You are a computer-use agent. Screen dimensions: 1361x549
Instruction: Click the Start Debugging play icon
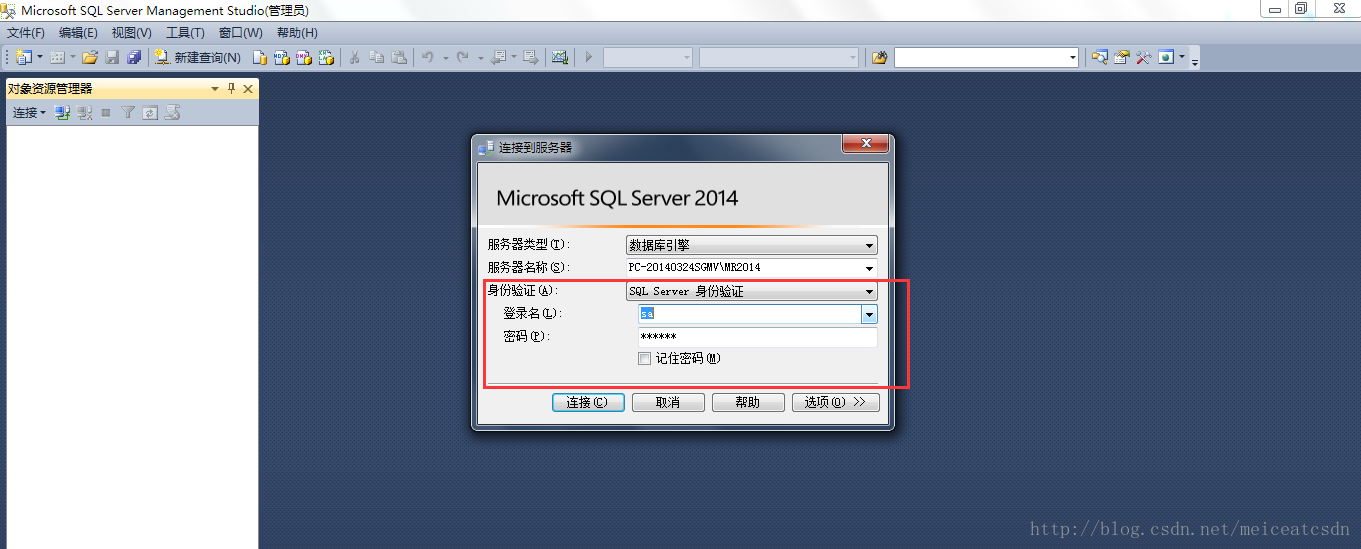tap(589, 57)
